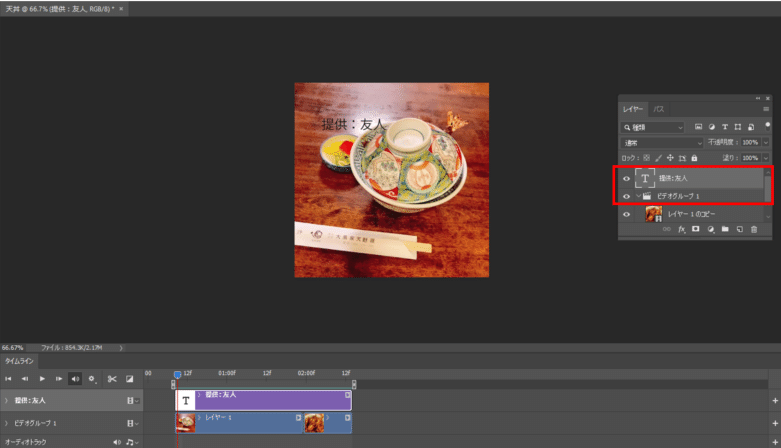This screenshot has height=448, width=781.
Task: Create a new layer icon
Action: (x=740, y=229)
